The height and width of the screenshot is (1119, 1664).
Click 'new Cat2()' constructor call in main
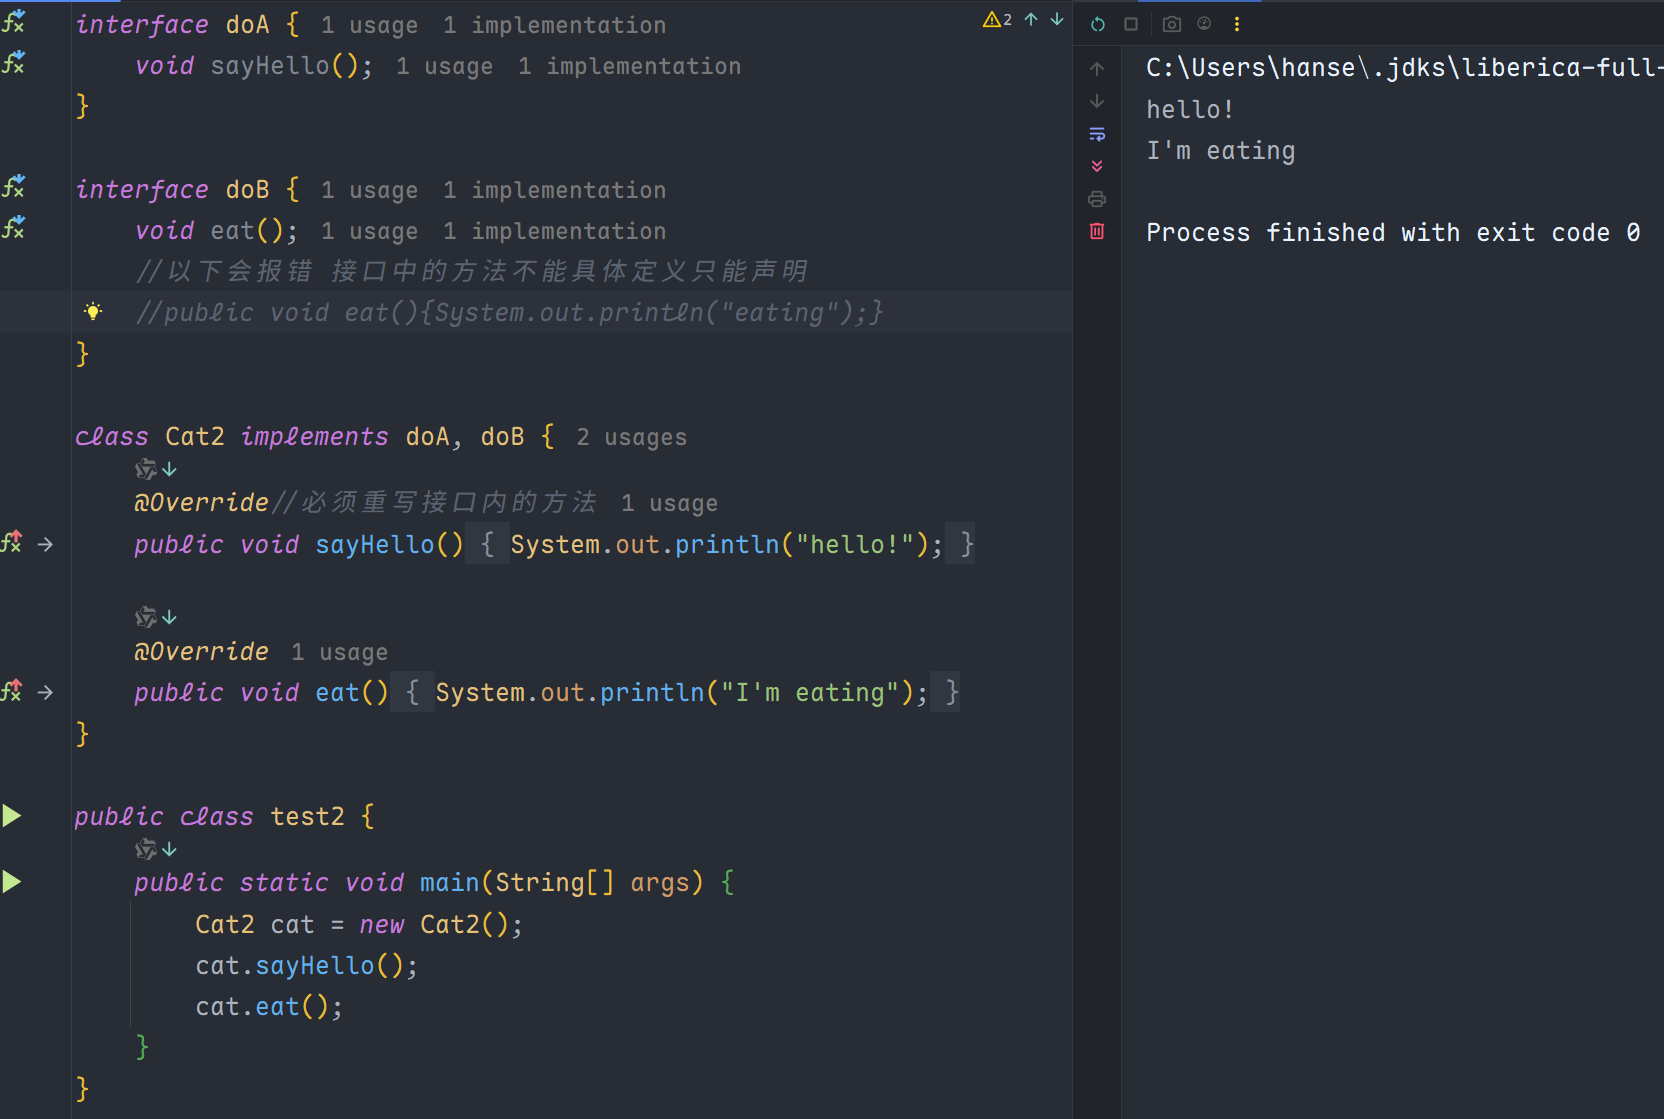[x=434, y=925]
